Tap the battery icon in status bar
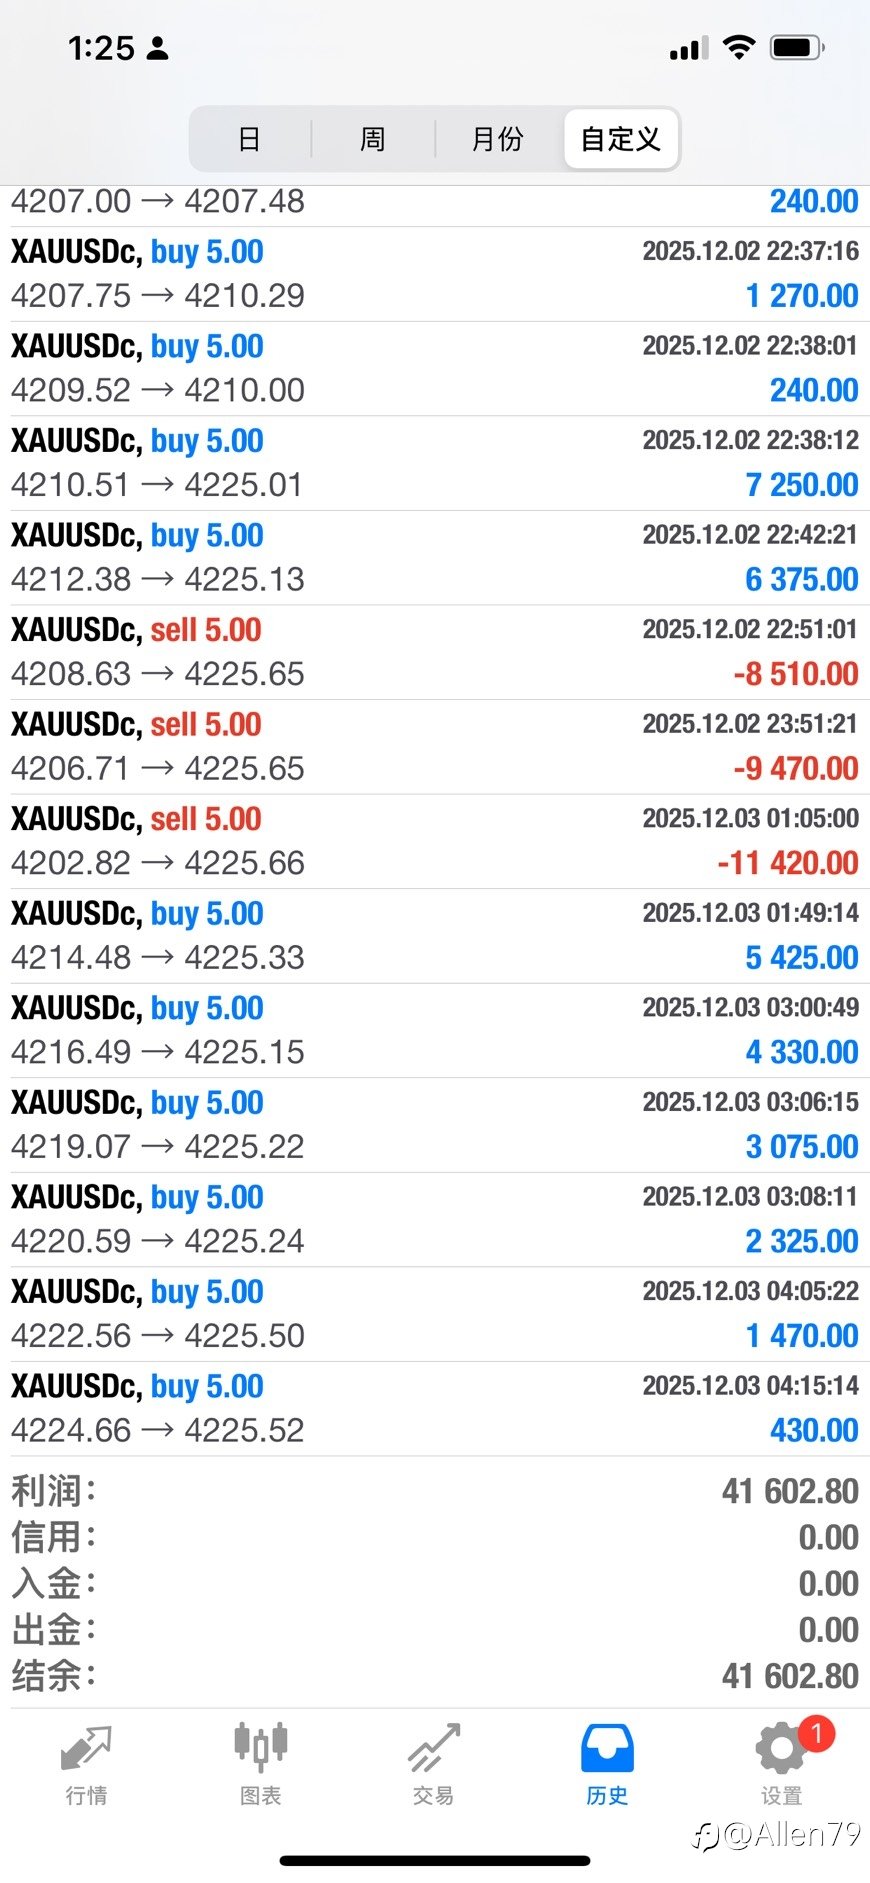870x1883 pixels. point(797,47)
